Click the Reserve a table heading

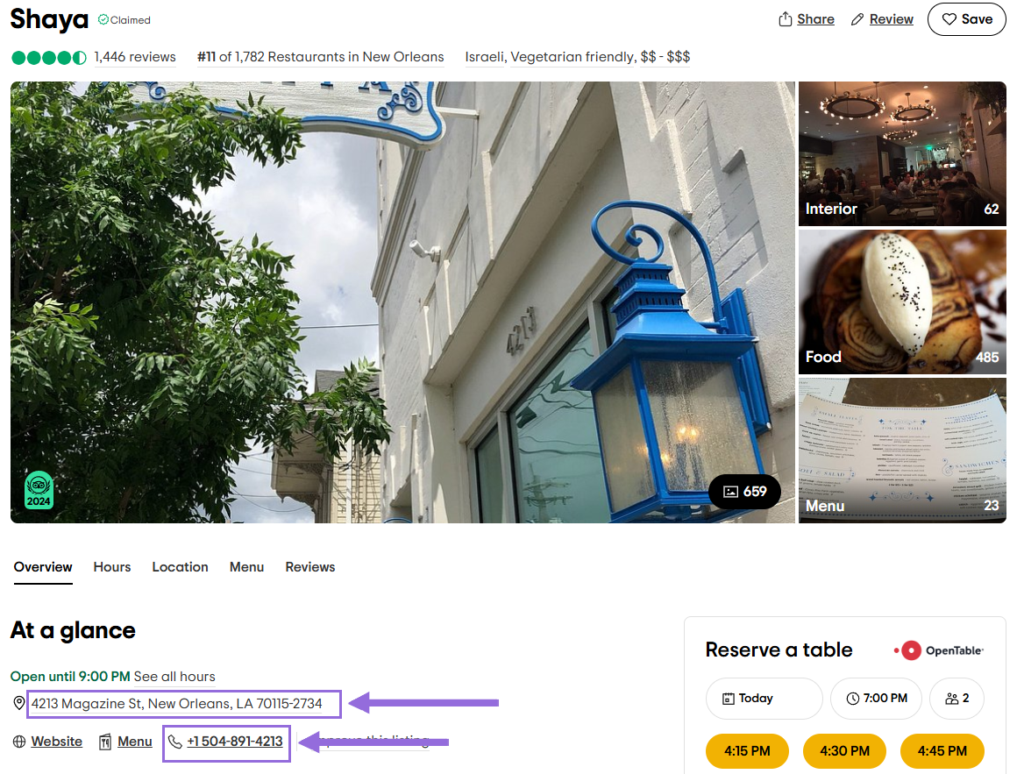pos(779,651)
